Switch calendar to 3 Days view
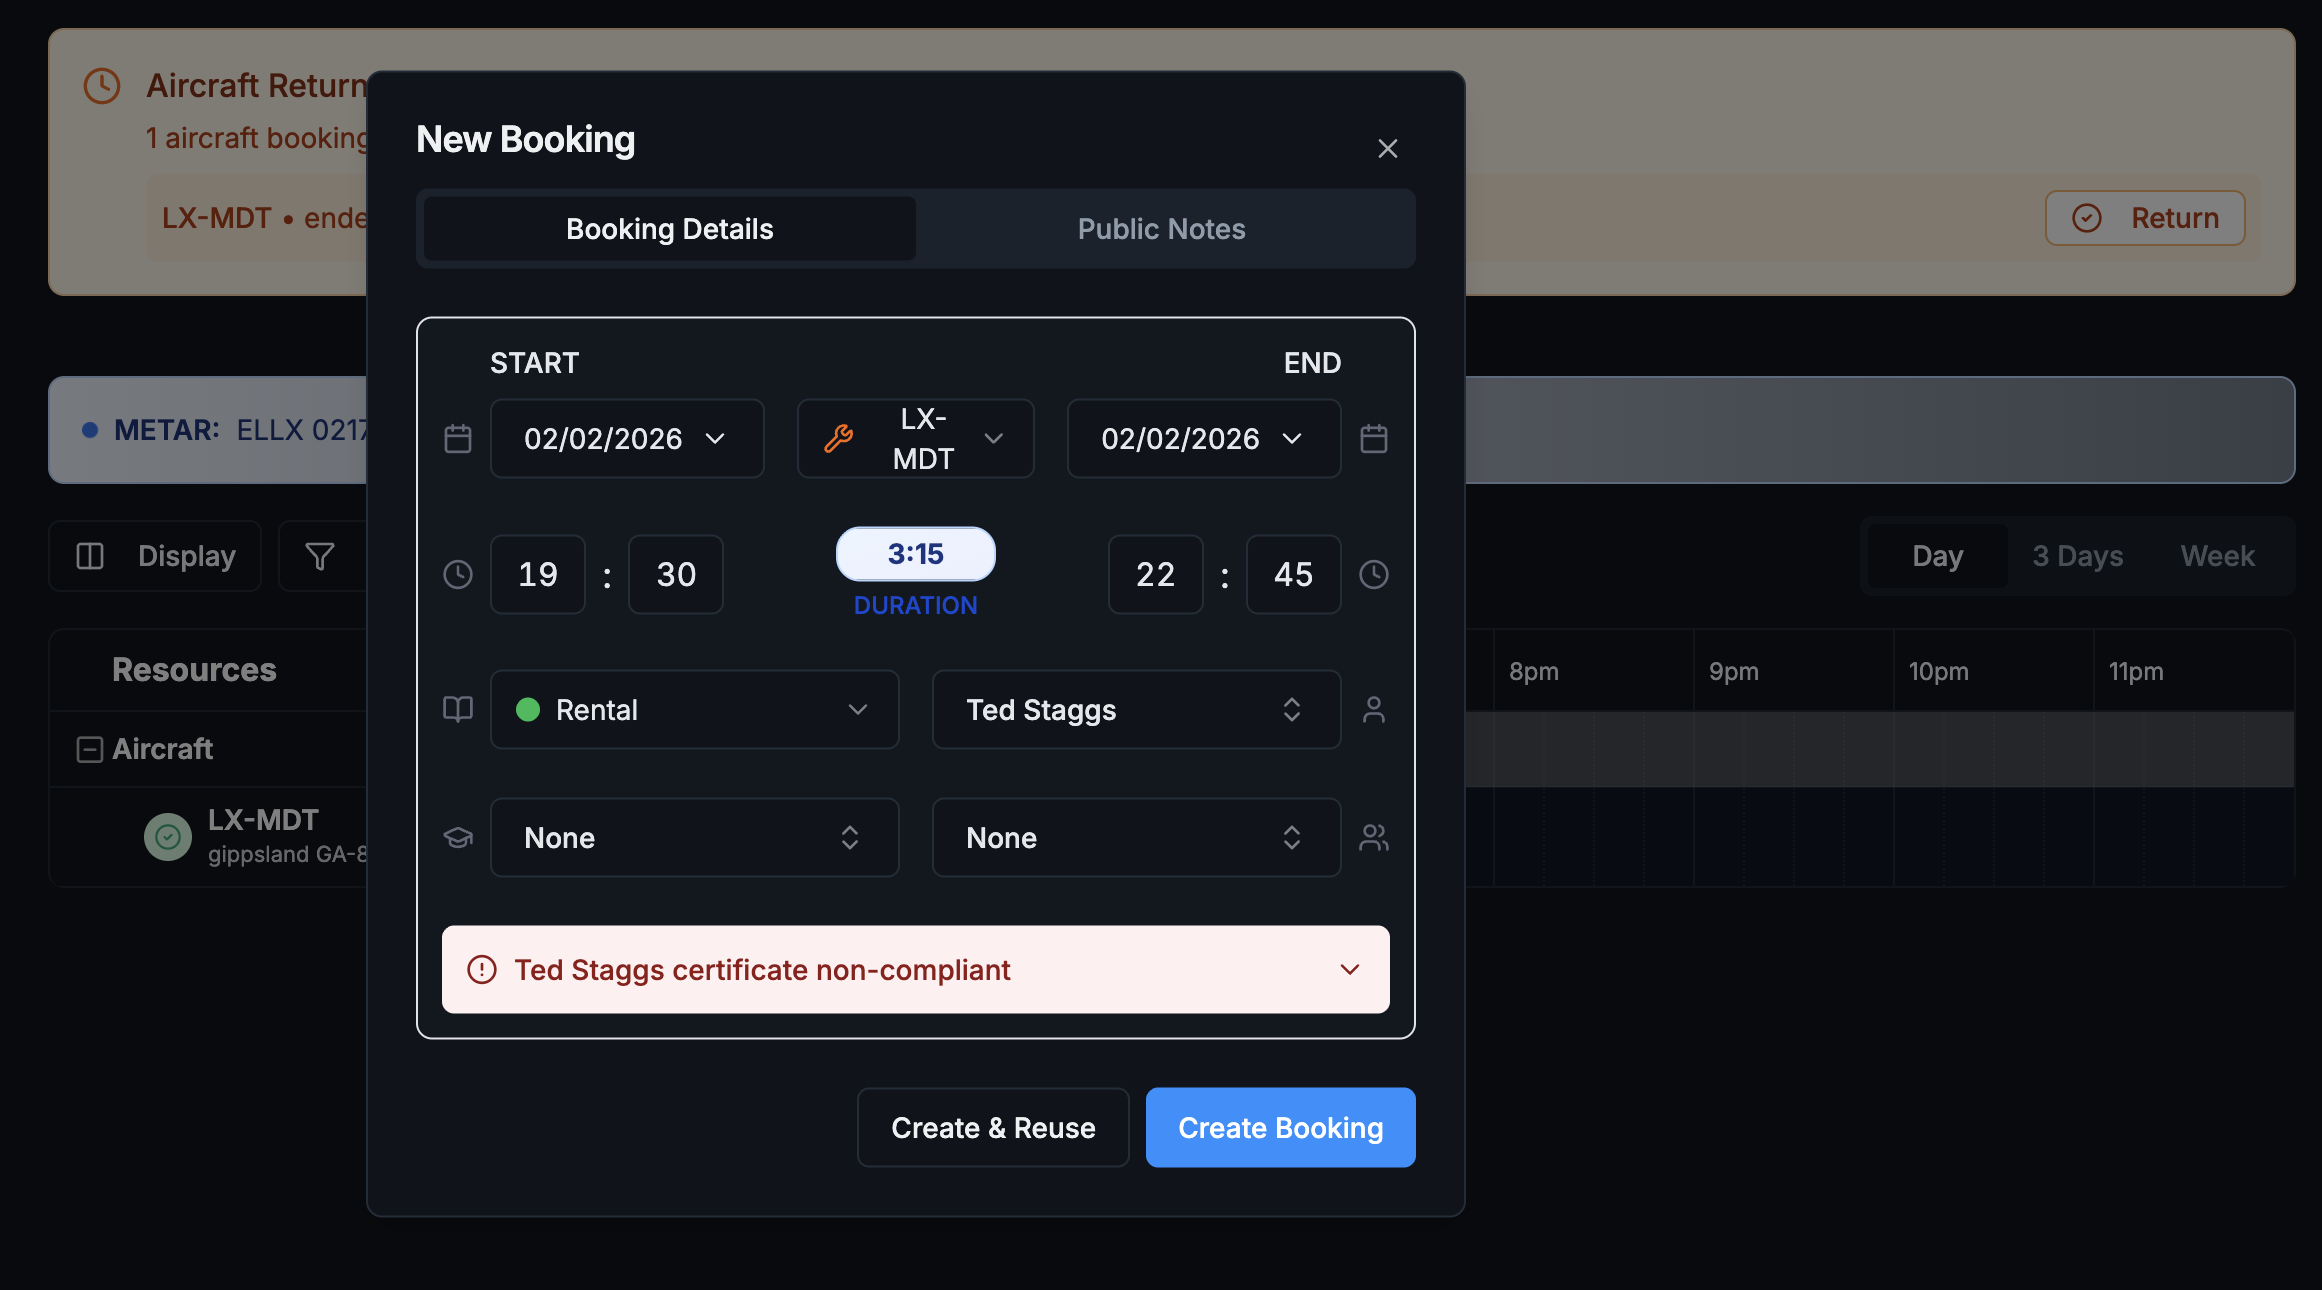2322x1290 pixels. [x=2077, y=556]
